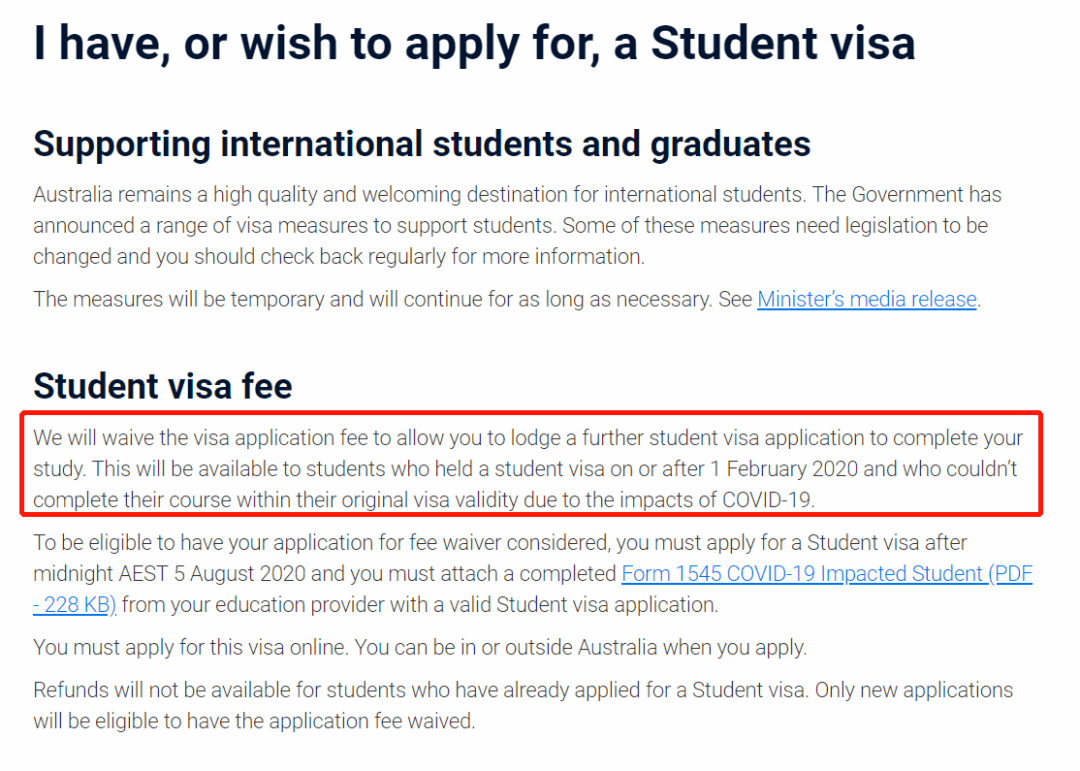Click the sentence starting "Refunds will not be available"
The width and height of the screenshot is (1080, 771).
[x=420, y=690]
